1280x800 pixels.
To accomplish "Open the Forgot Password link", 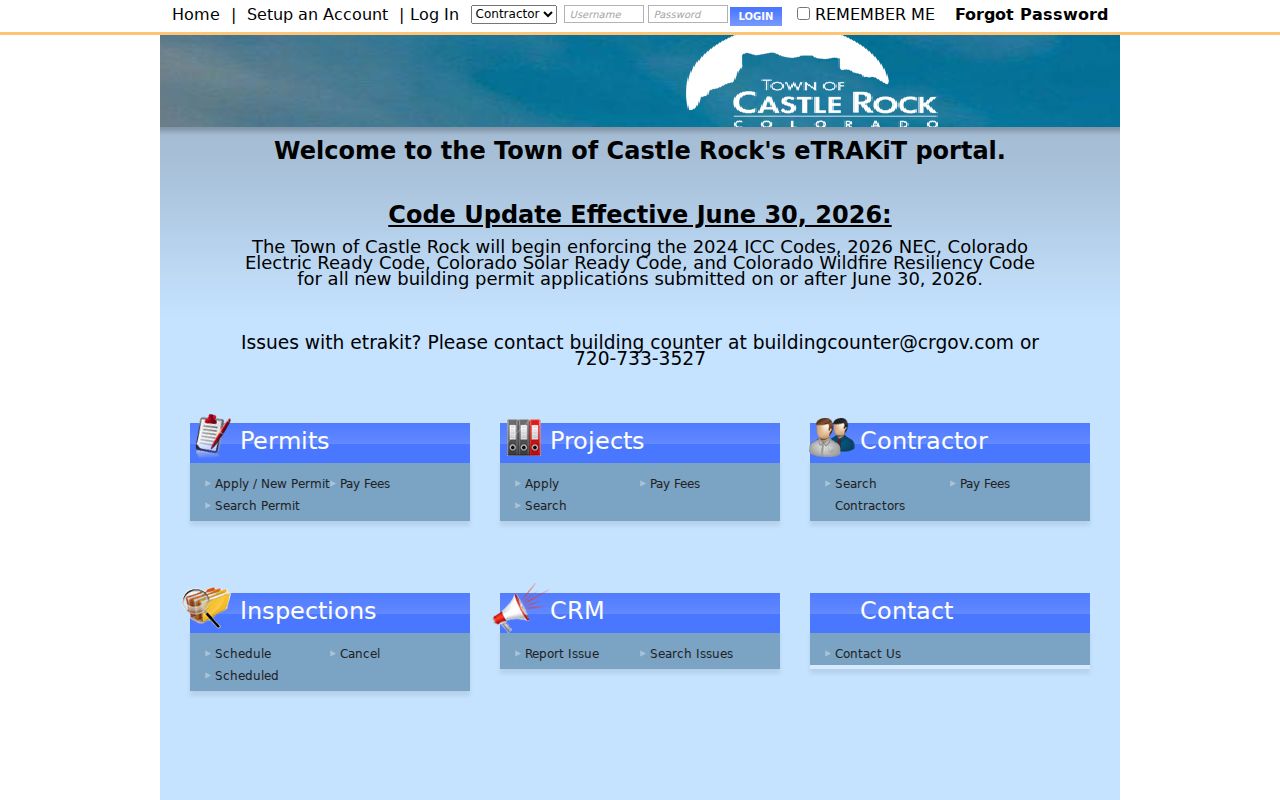I will [x=1031, y=14].
